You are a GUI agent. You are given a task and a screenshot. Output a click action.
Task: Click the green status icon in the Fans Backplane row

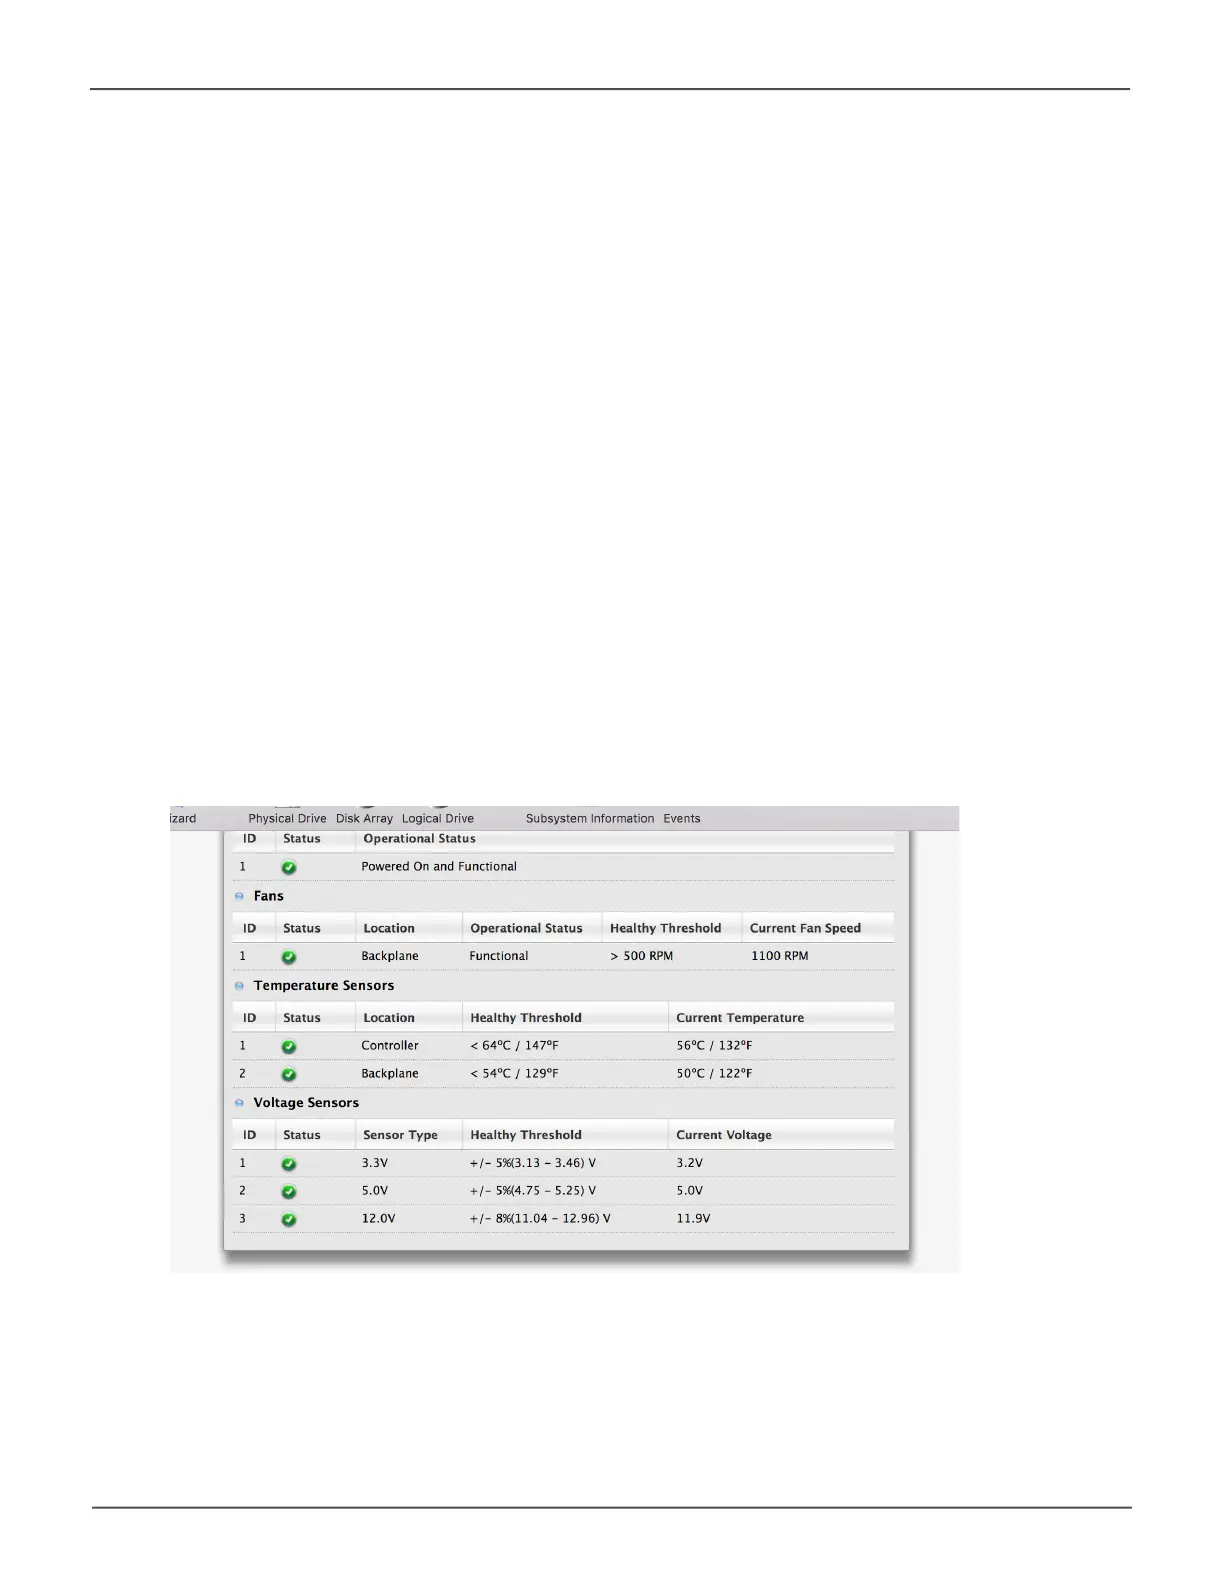[289, 957]
